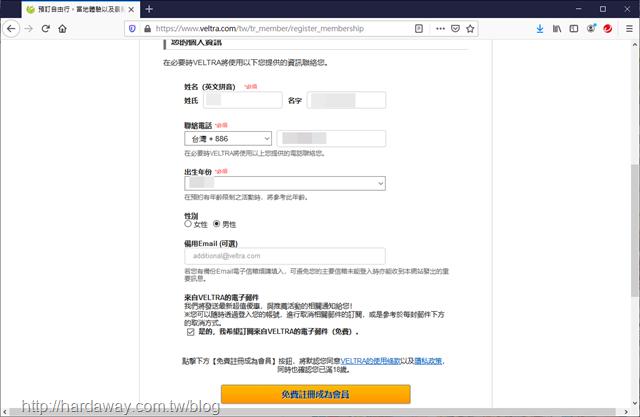Click the horizontal scroll right arrow
The width and height of the screenshot is (640, 417).
tap(626, 412)
